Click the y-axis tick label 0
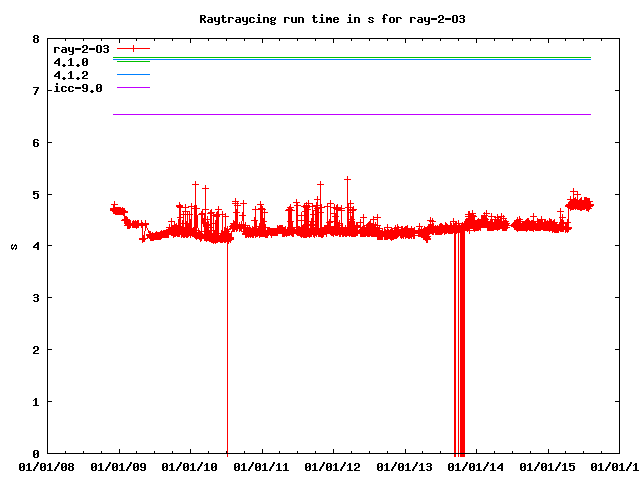640x480 pixels. tap(36, 454)
